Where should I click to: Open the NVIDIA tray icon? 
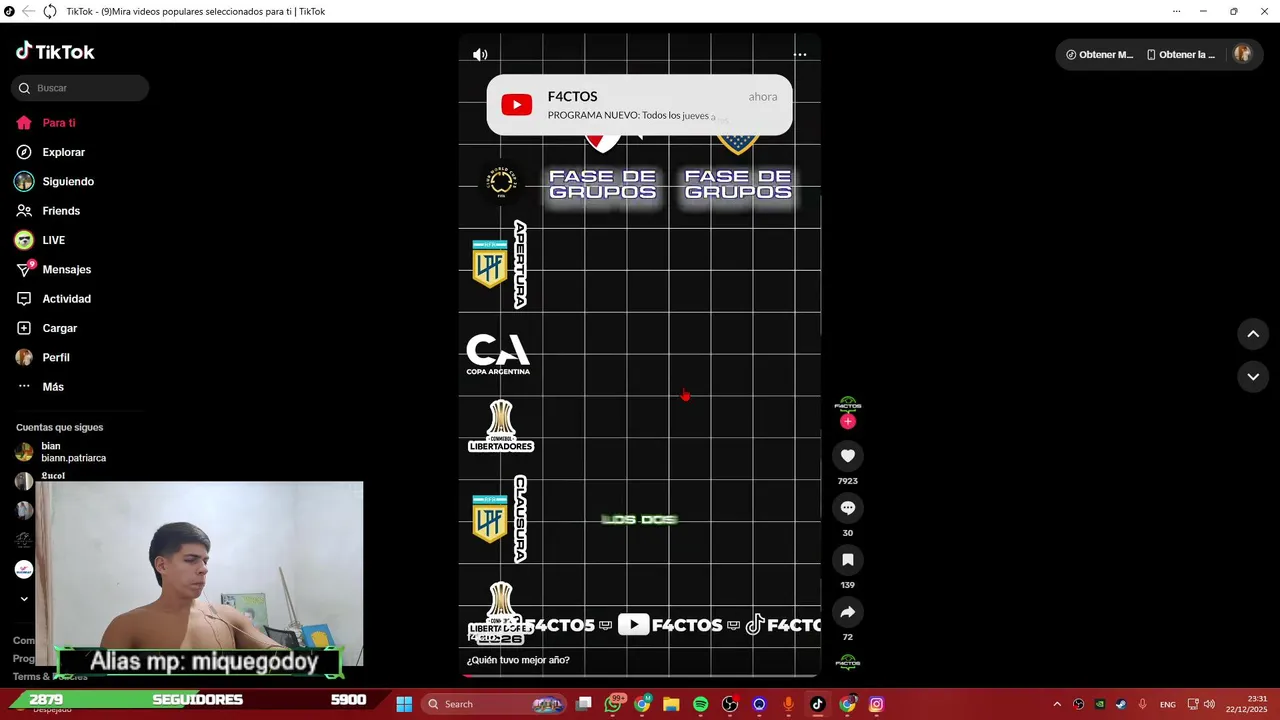[1100, 704]
